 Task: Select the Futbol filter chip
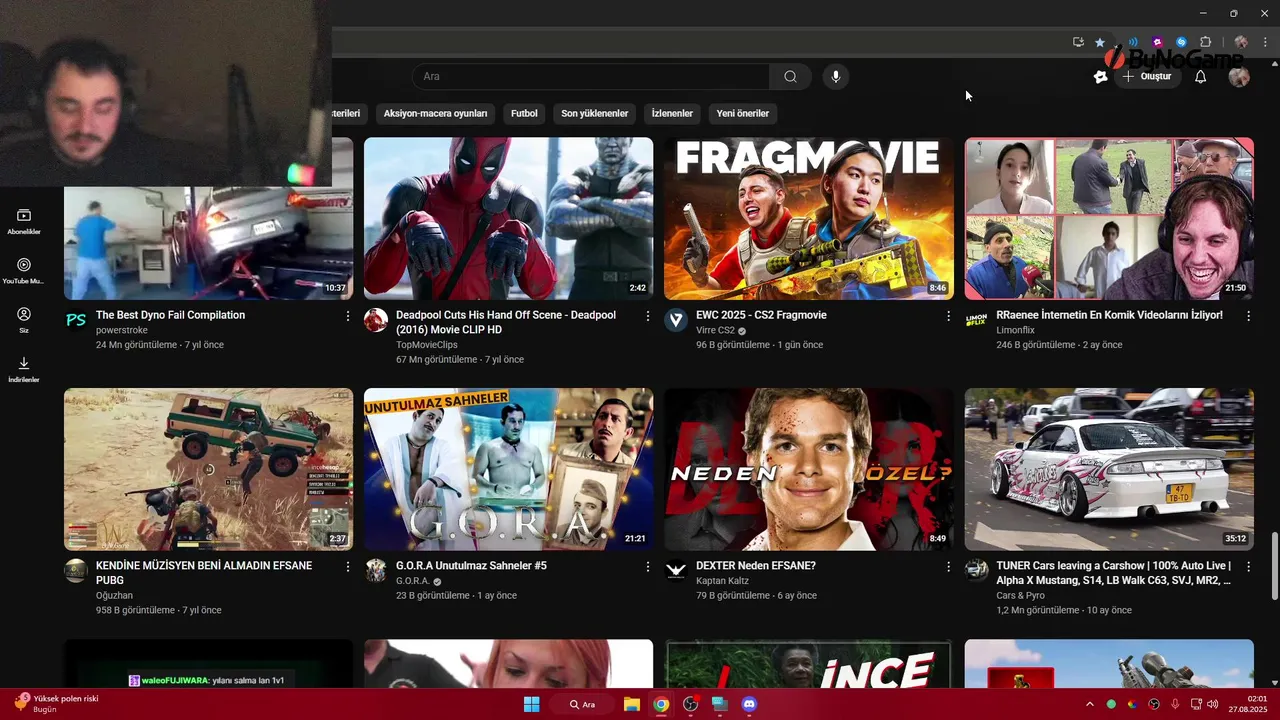pos(524,113)
